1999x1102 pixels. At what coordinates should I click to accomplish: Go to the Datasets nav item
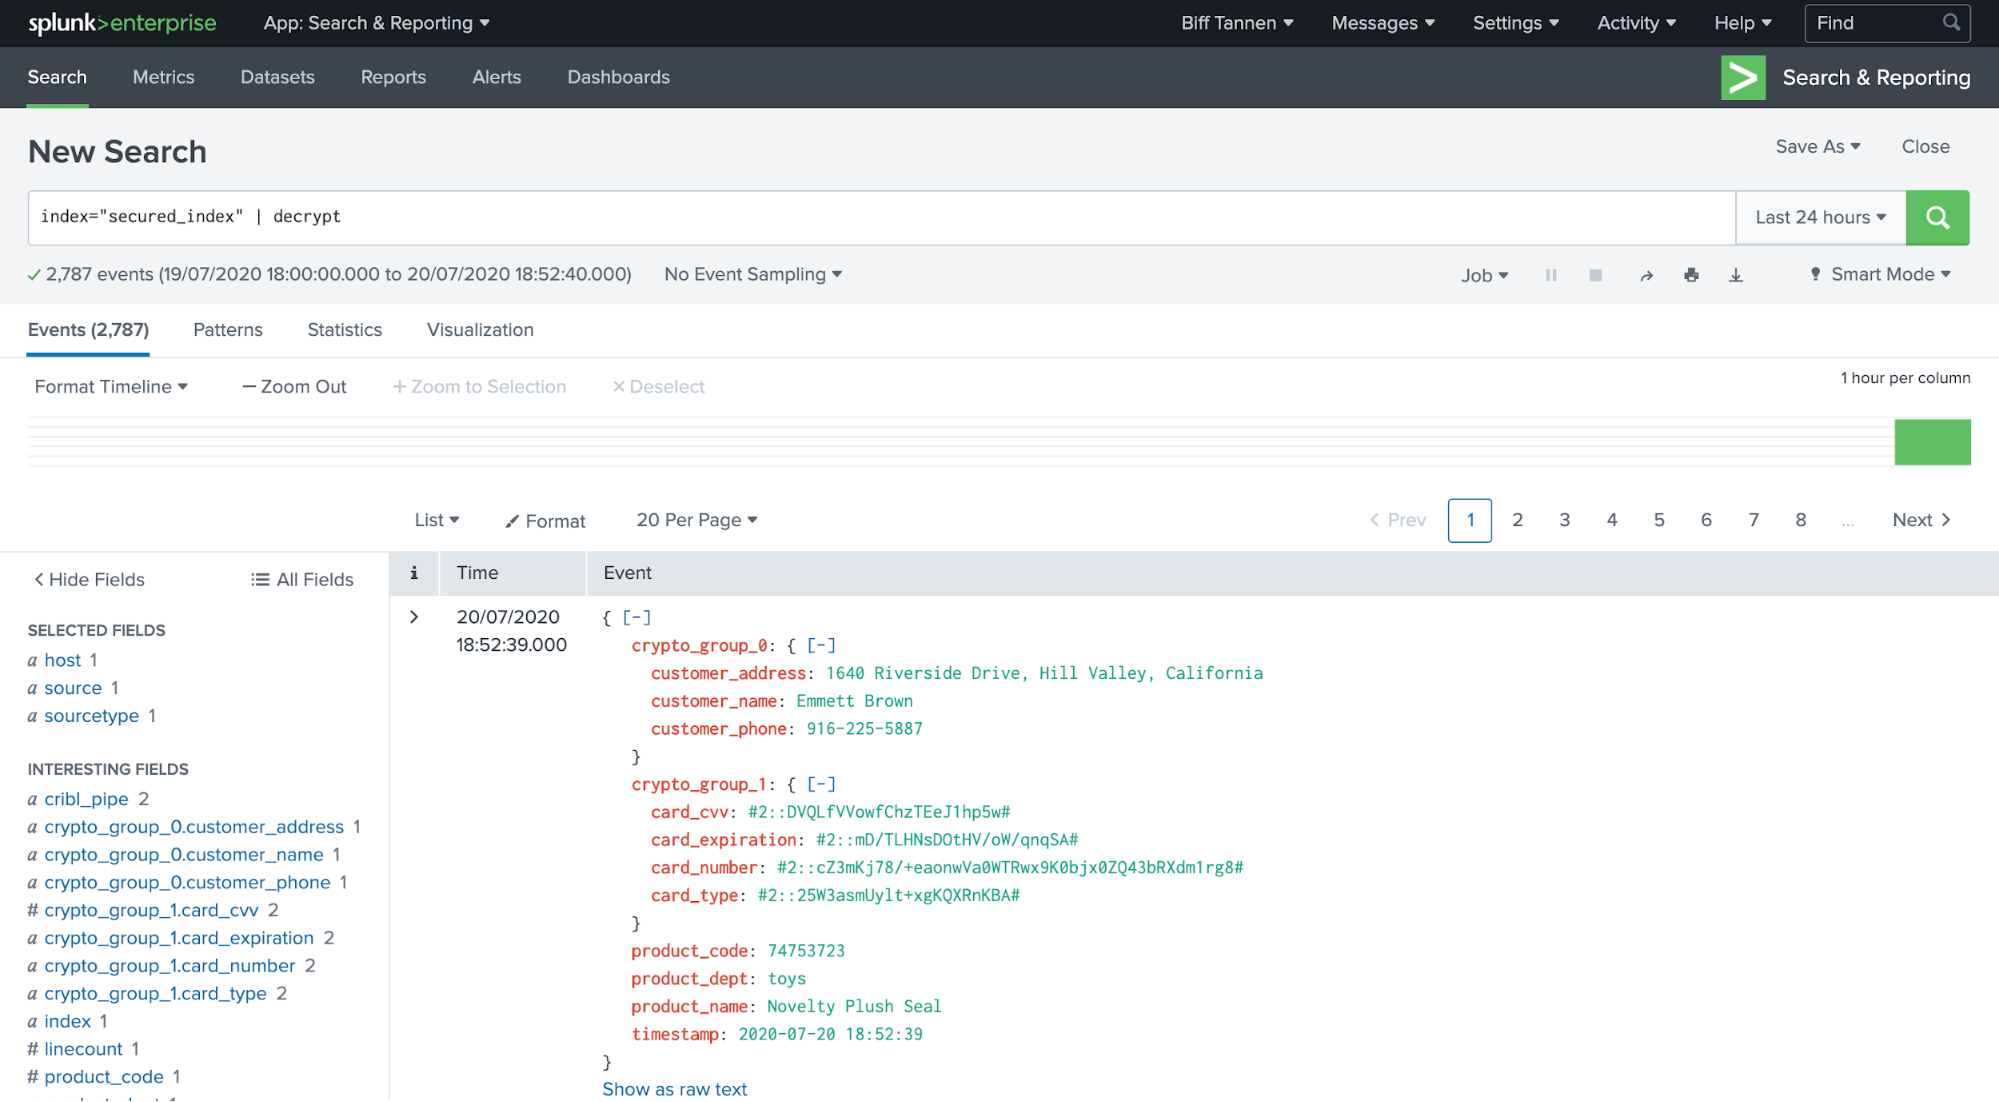click(x=277, y=77)
